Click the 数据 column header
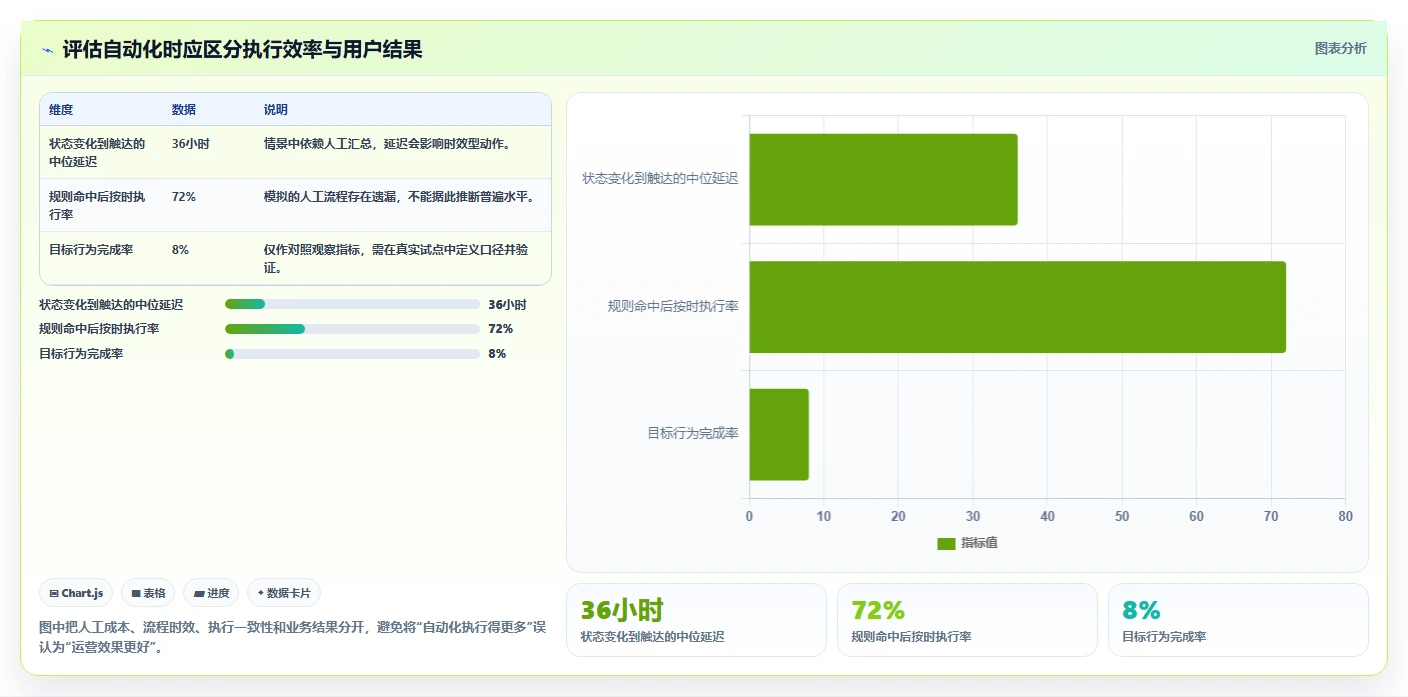The image size is (1408, 697). coord(184,110)
